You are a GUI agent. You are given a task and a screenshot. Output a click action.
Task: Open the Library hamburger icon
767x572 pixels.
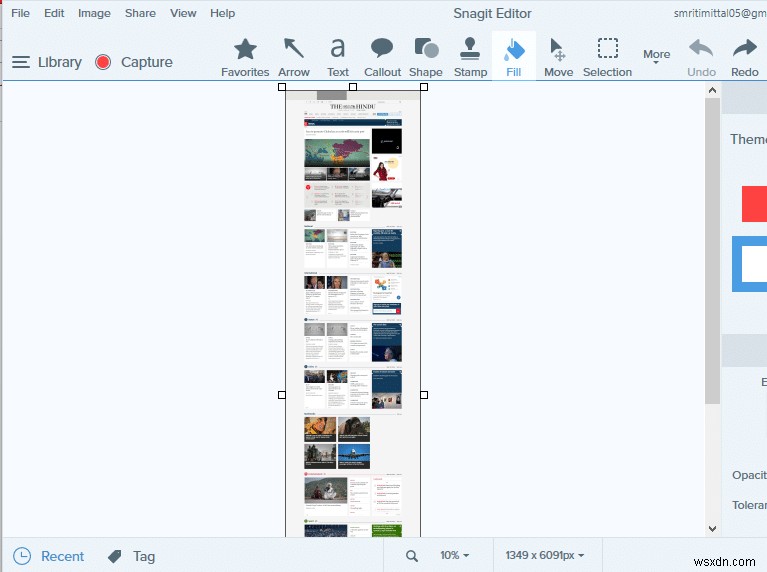tap(21, 62)
